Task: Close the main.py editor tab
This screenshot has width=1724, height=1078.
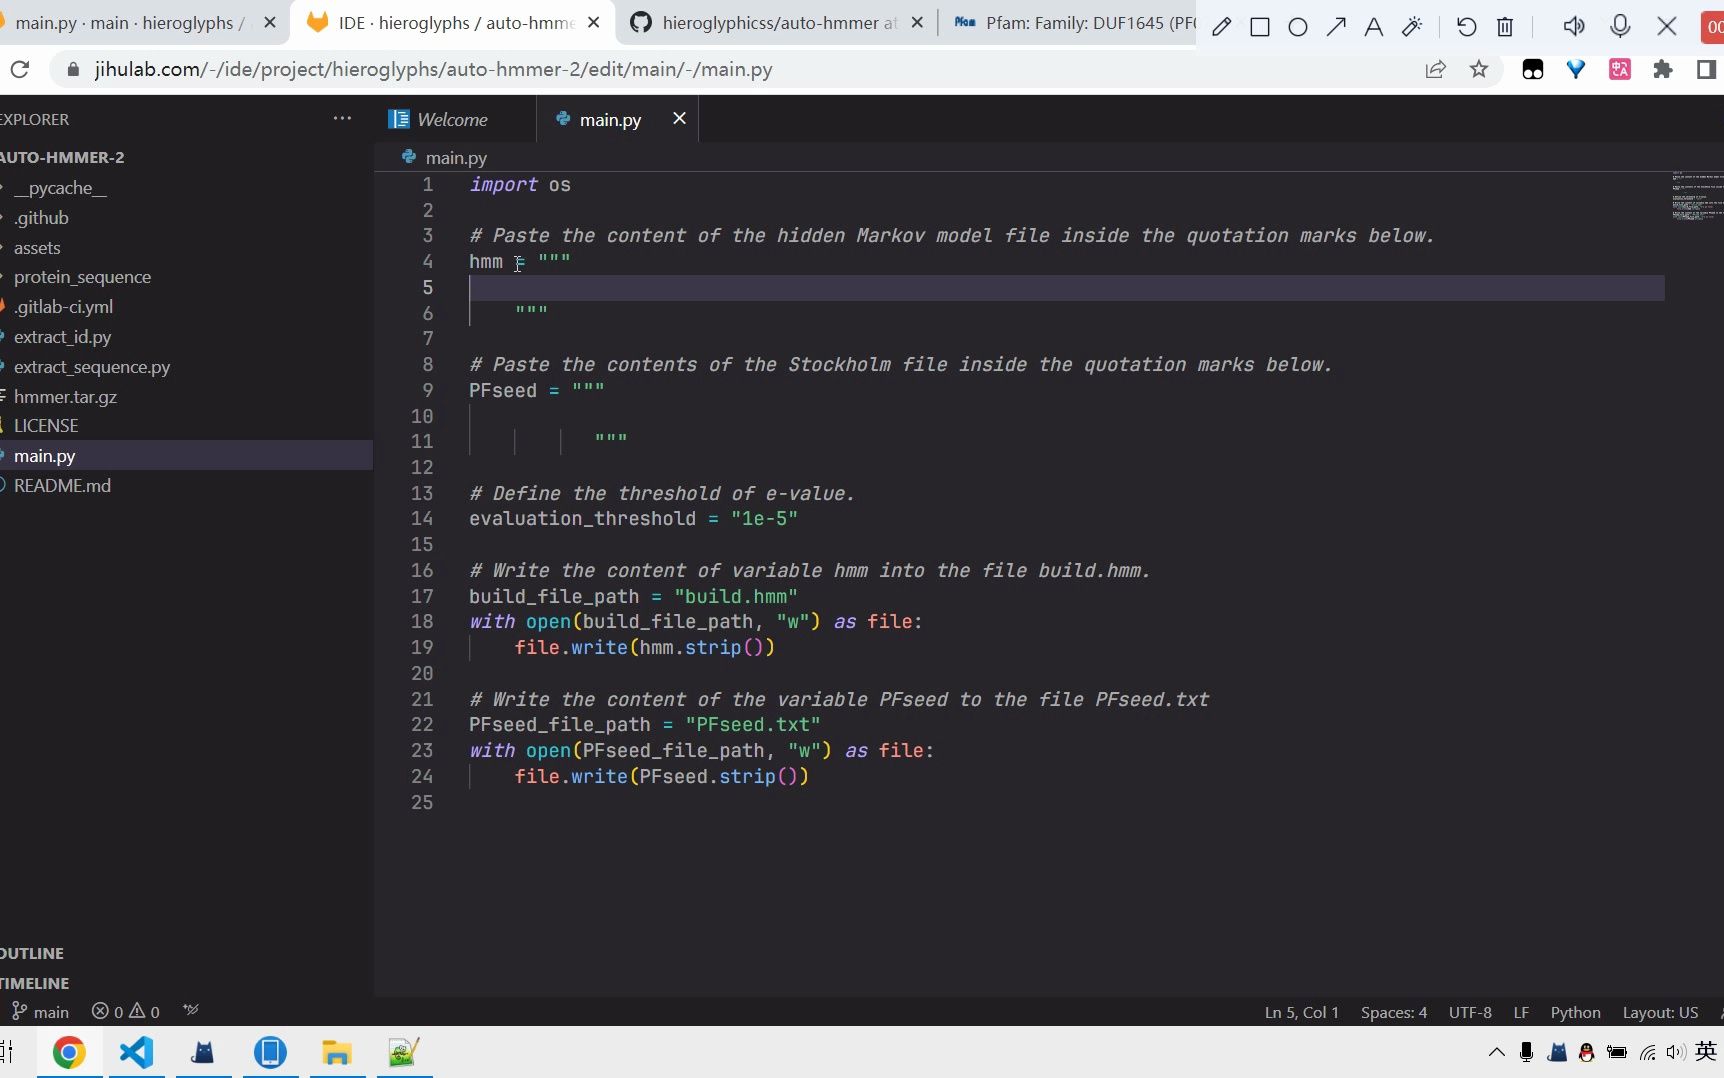Action: (x=679, y=118)
